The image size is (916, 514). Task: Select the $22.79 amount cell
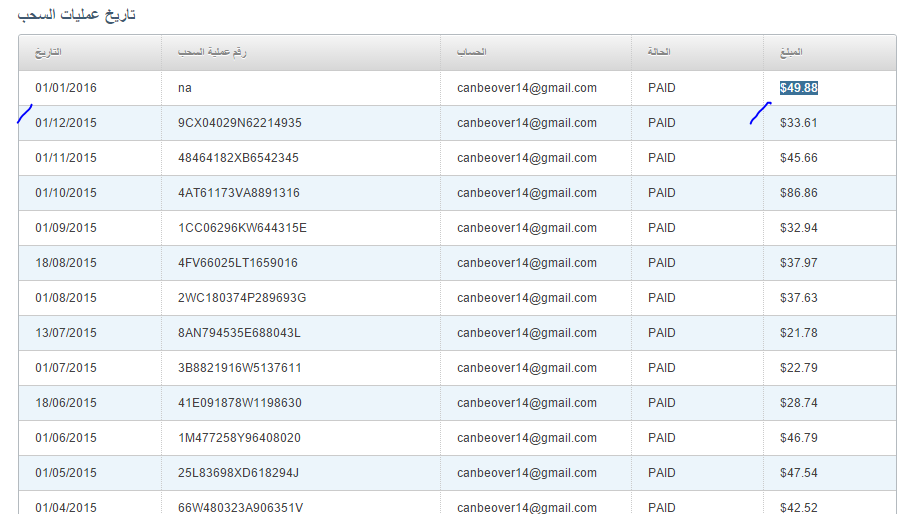799,368
